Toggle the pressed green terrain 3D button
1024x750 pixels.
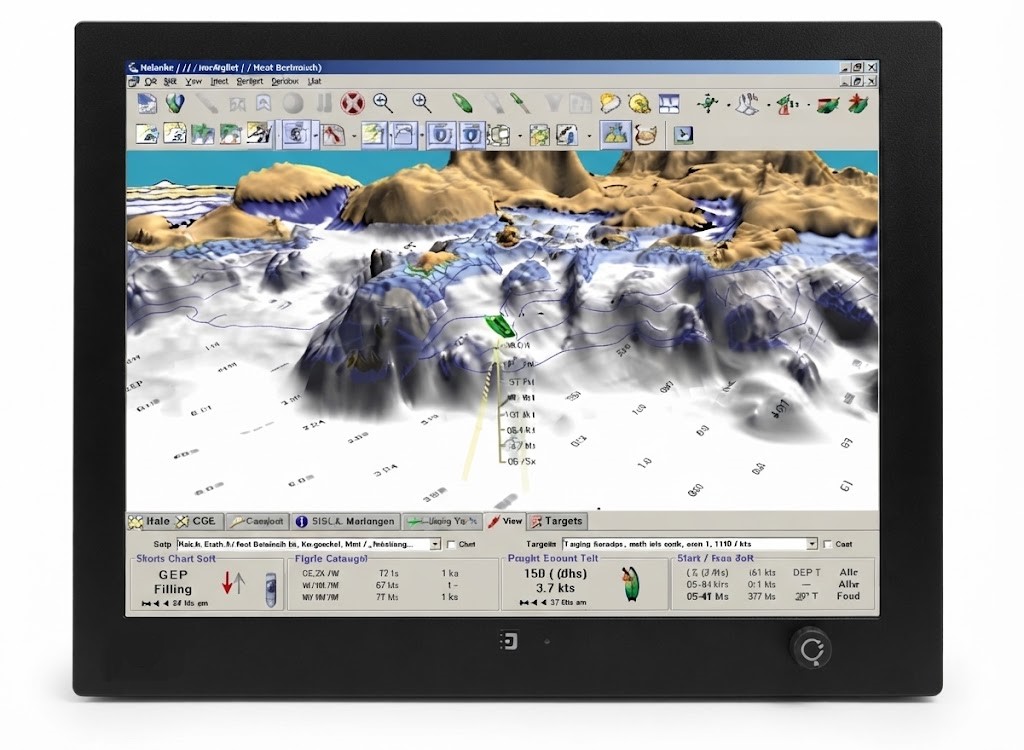pos(615,135)
